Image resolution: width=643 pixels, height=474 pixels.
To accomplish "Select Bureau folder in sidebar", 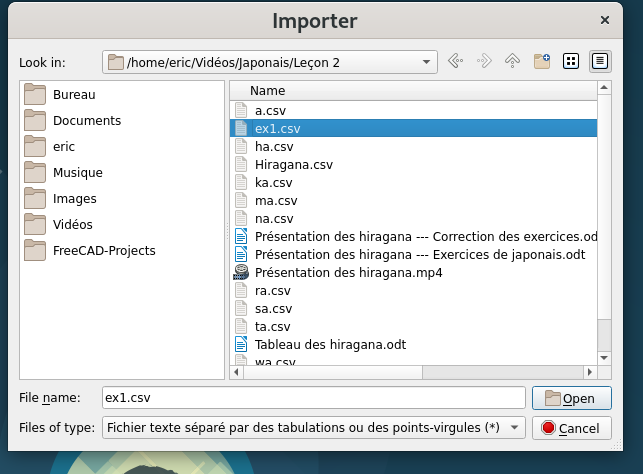I will (75, 95).
